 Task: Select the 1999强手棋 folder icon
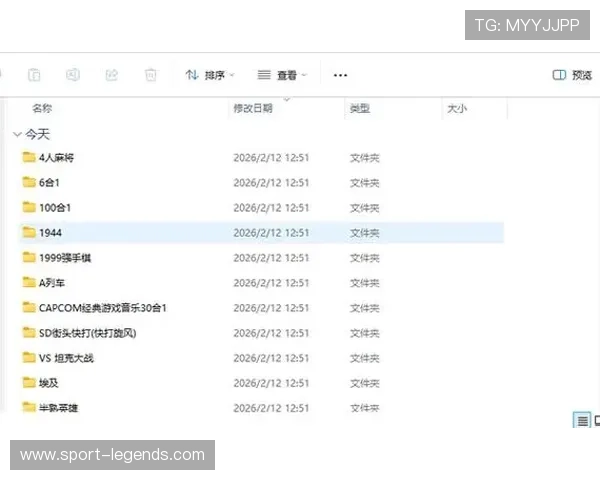click(29, 257)
